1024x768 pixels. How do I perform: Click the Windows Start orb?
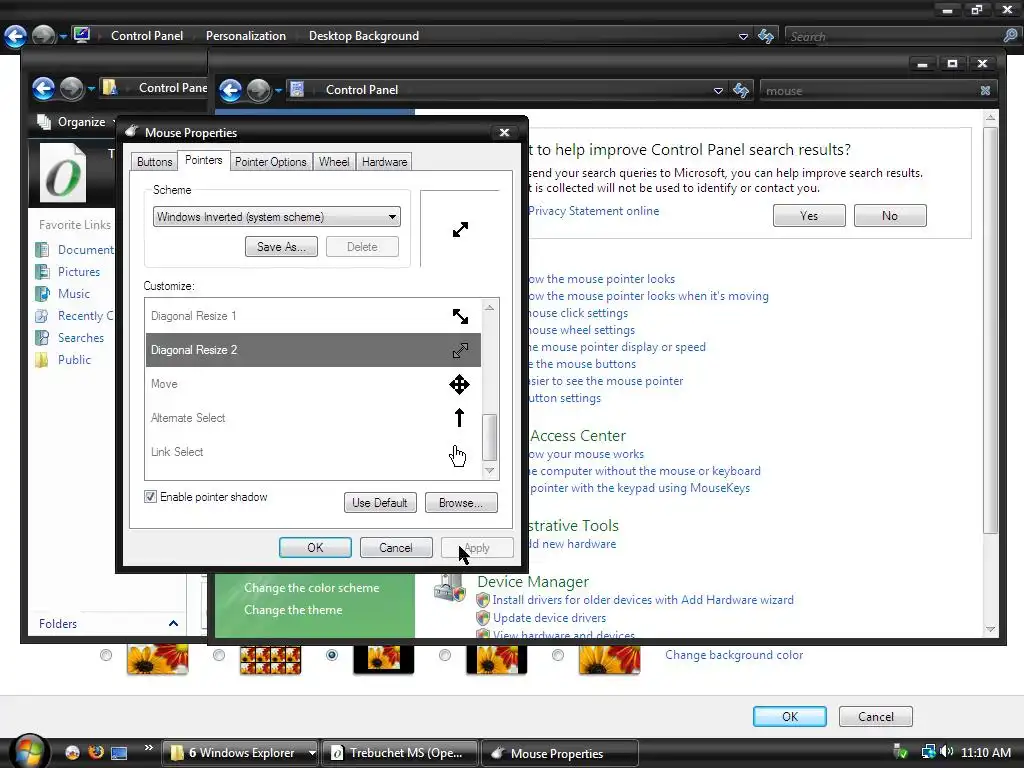coord(28,751)
